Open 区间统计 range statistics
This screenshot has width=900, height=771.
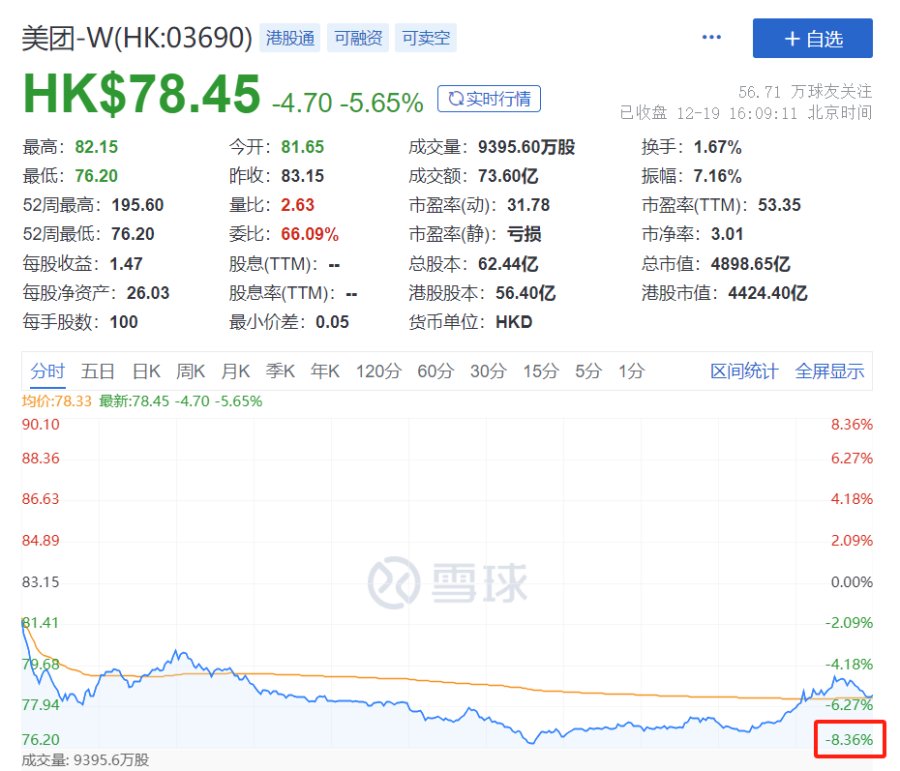click(744, 371)
